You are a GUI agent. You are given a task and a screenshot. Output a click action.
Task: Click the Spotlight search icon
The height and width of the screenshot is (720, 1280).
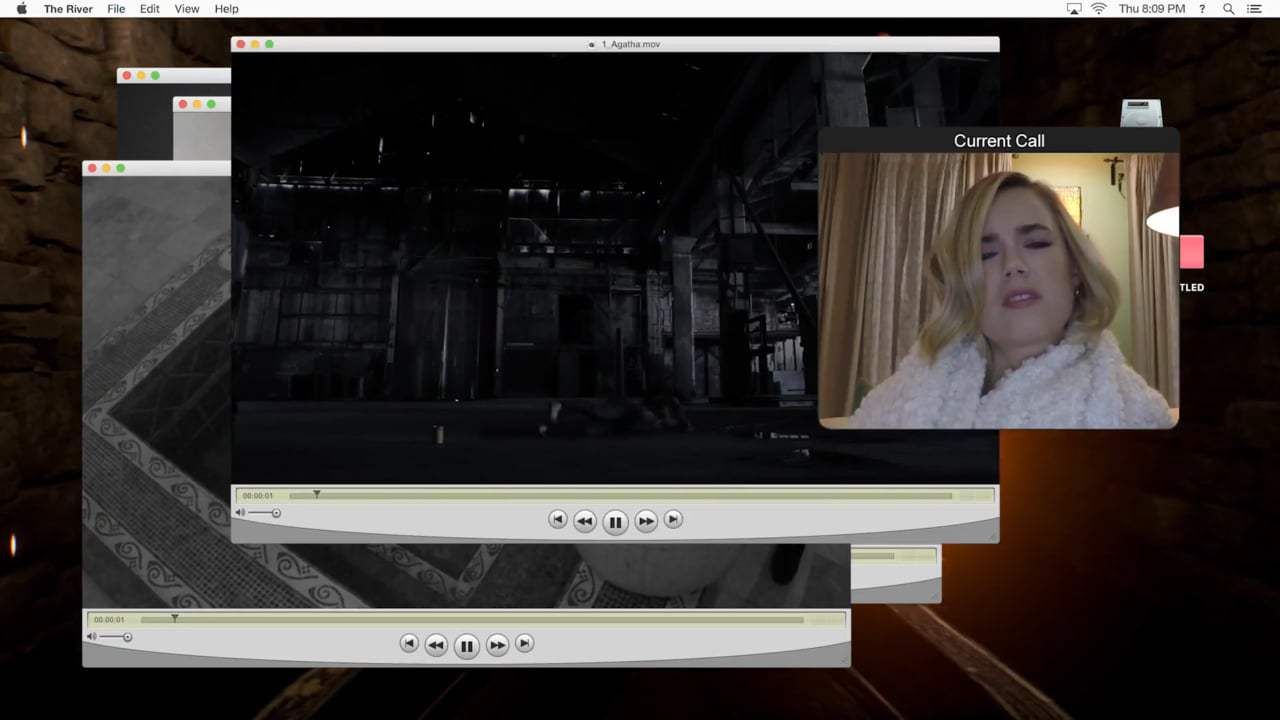[1227, 9]
